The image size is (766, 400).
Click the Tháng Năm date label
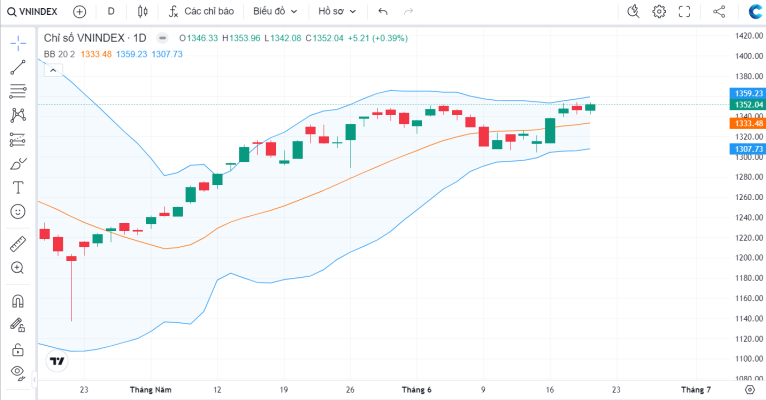click(150, 390)
